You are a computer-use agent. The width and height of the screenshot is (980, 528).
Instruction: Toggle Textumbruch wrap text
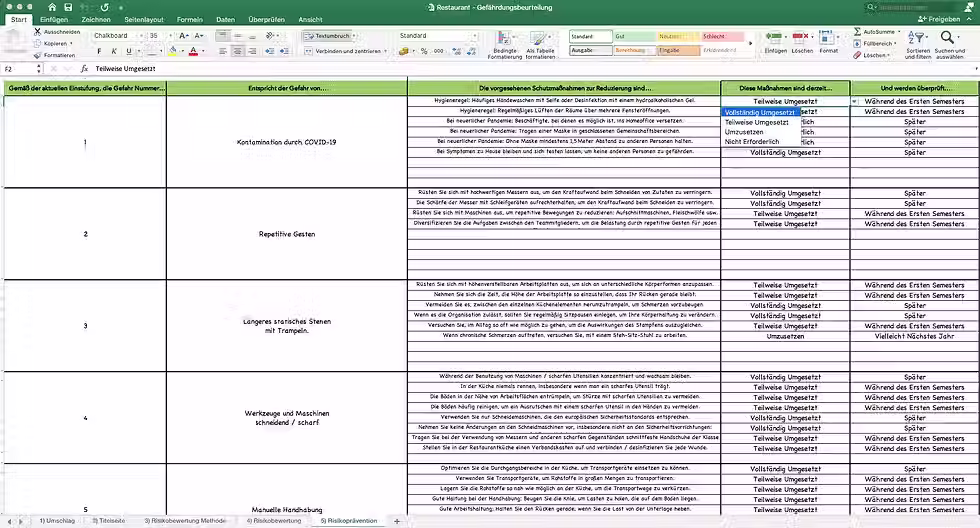click(x=328, y=36)
